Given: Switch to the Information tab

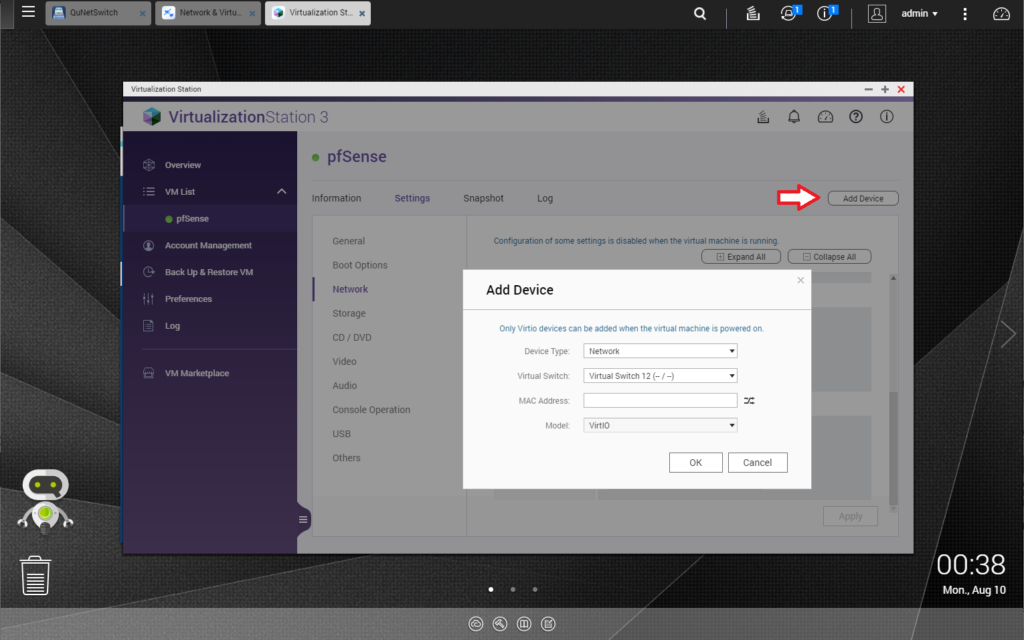Looking at the screenshot, I should pos(336,198).
